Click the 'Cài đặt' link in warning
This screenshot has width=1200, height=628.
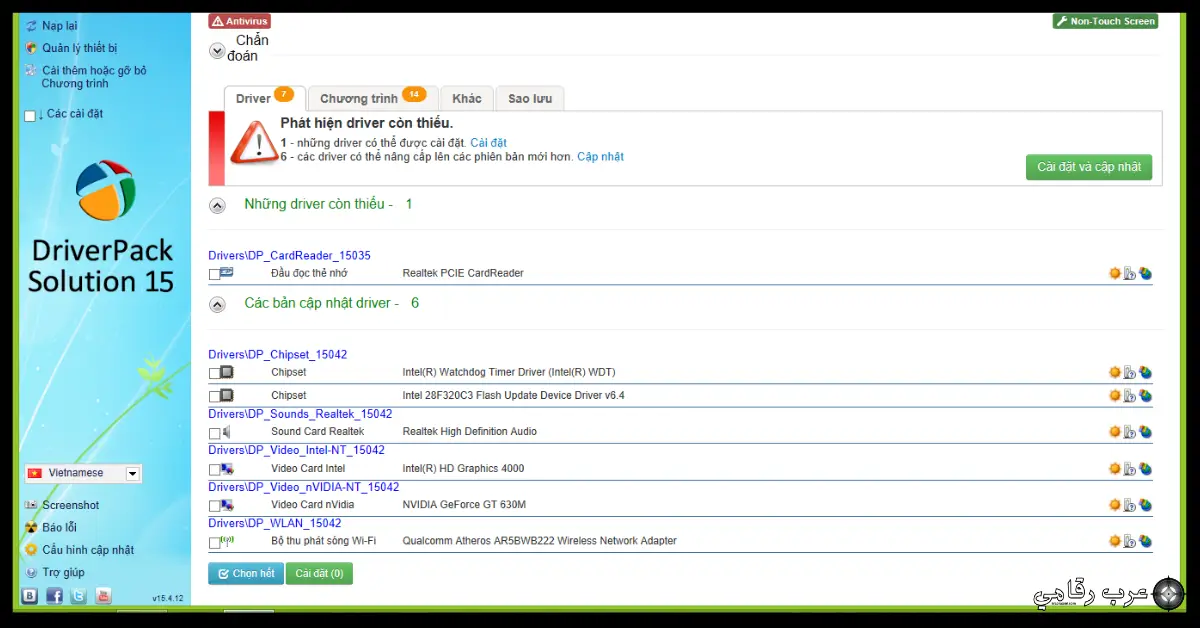pos(489,143)
